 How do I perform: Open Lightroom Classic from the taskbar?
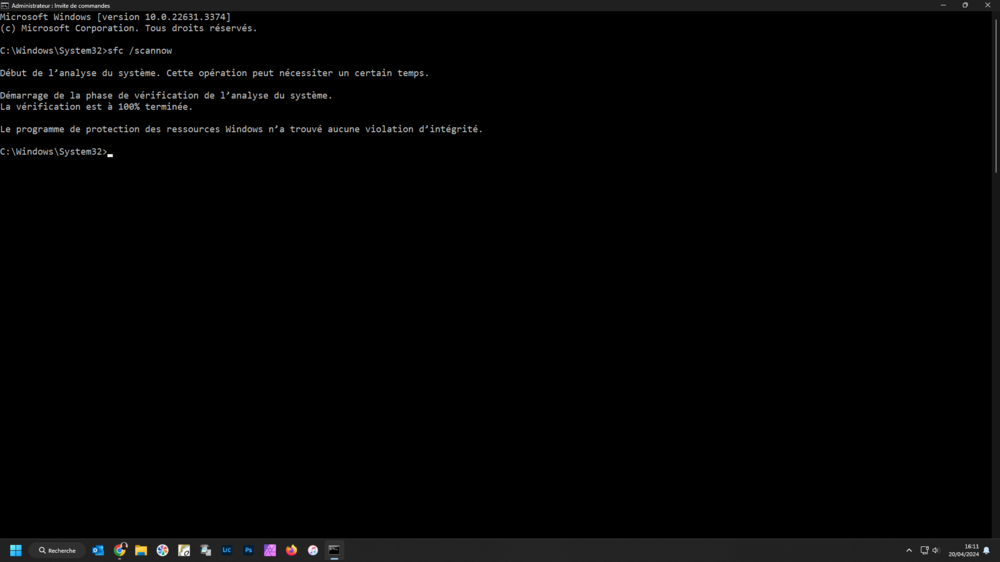(227, 550)
